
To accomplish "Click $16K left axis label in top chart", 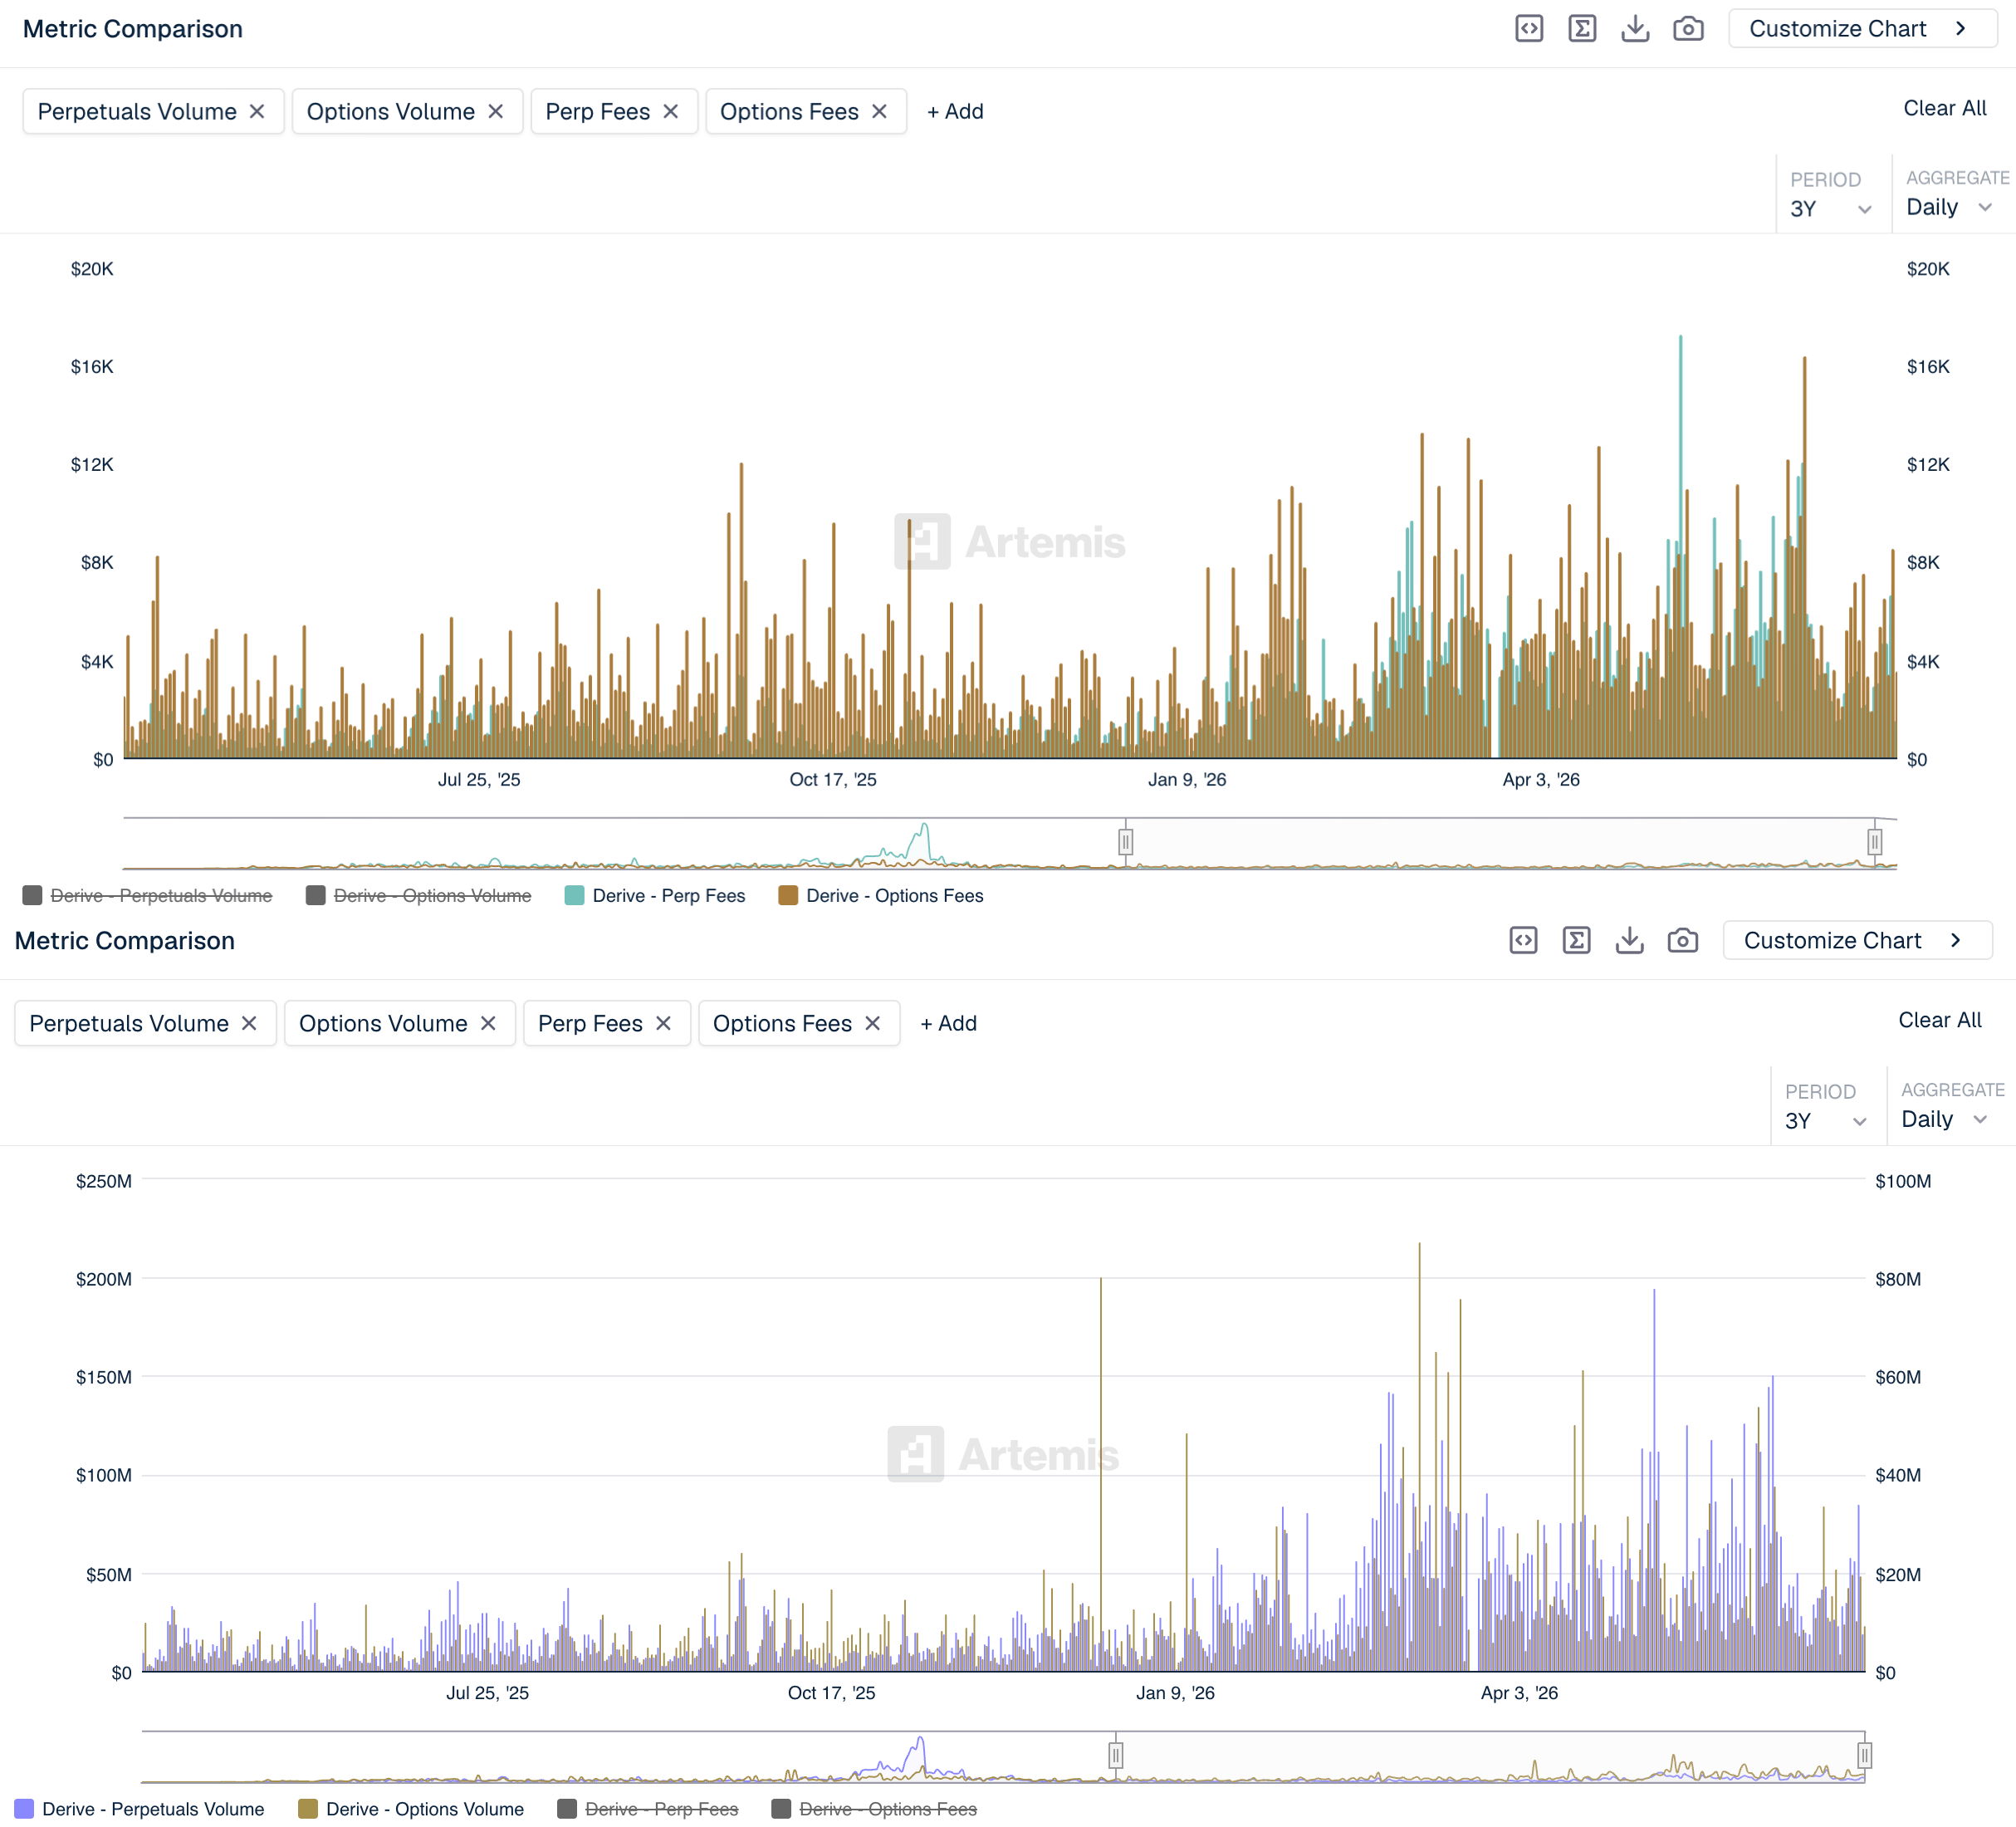I will pos(92,366).
